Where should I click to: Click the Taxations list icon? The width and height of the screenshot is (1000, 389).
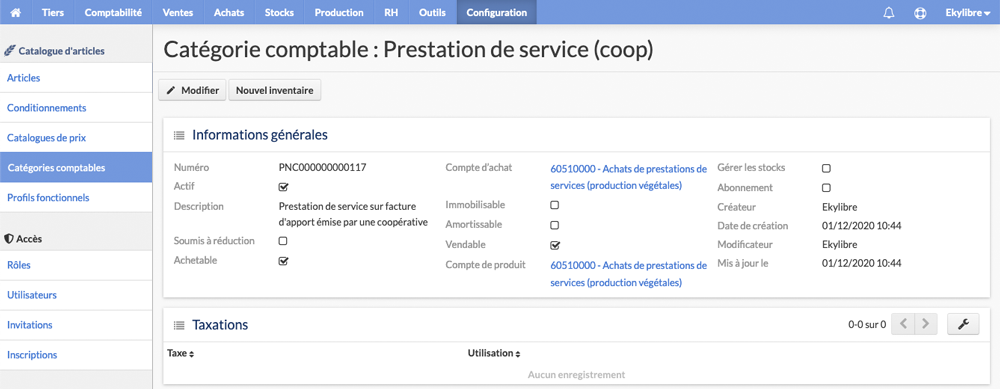coord(179,325)
